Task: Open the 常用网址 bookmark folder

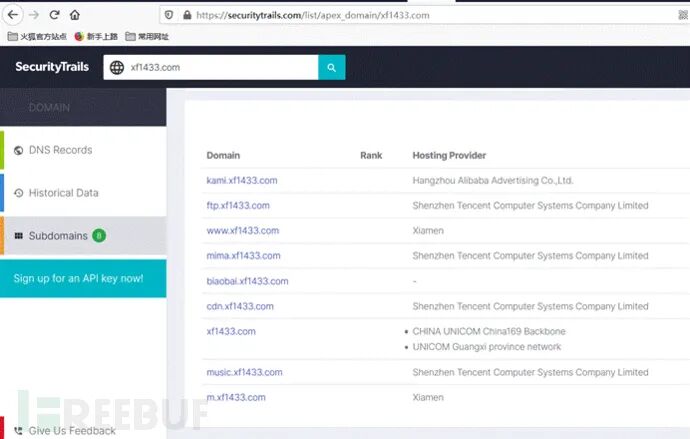Action: [x=147, y=37]
